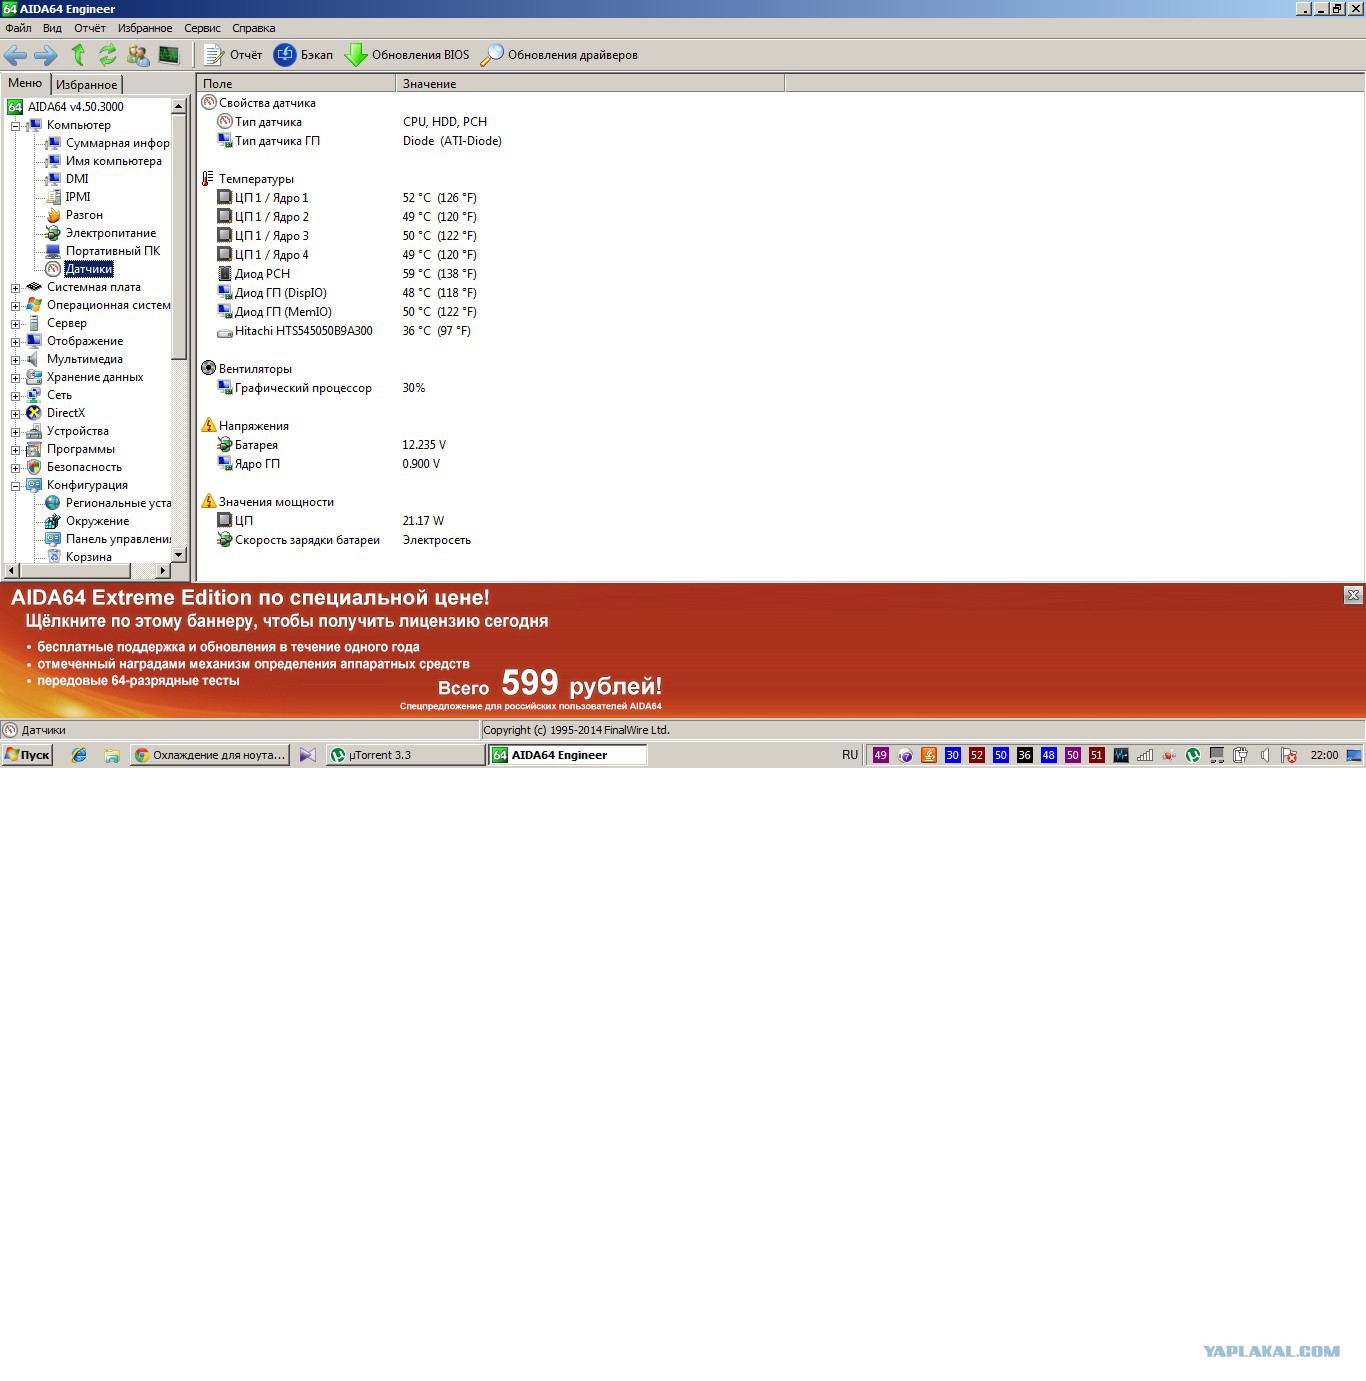Click the Устройства icon in the tree
The image size is (1366, 1381).
34,431
